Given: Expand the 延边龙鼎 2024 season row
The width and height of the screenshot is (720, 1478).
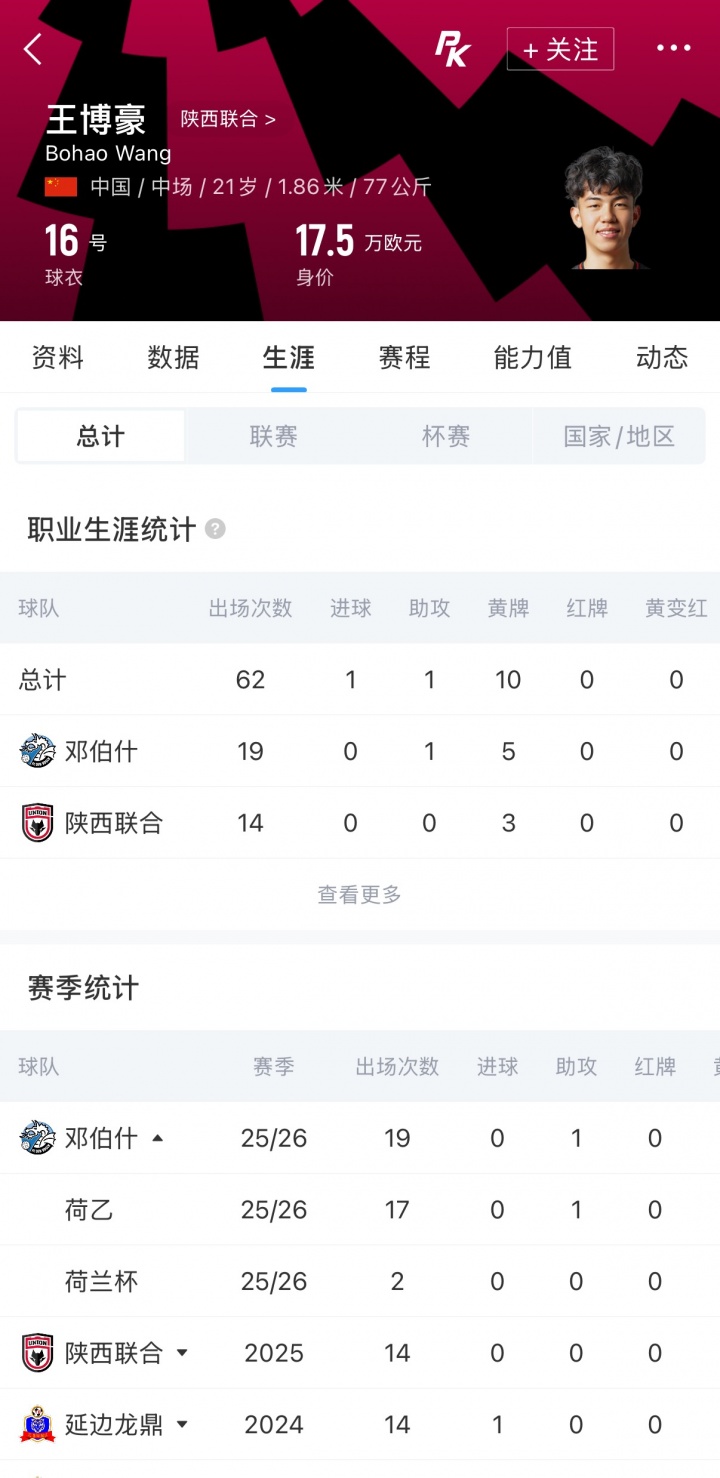Looking at the screenshot, I should [182, 1424].
